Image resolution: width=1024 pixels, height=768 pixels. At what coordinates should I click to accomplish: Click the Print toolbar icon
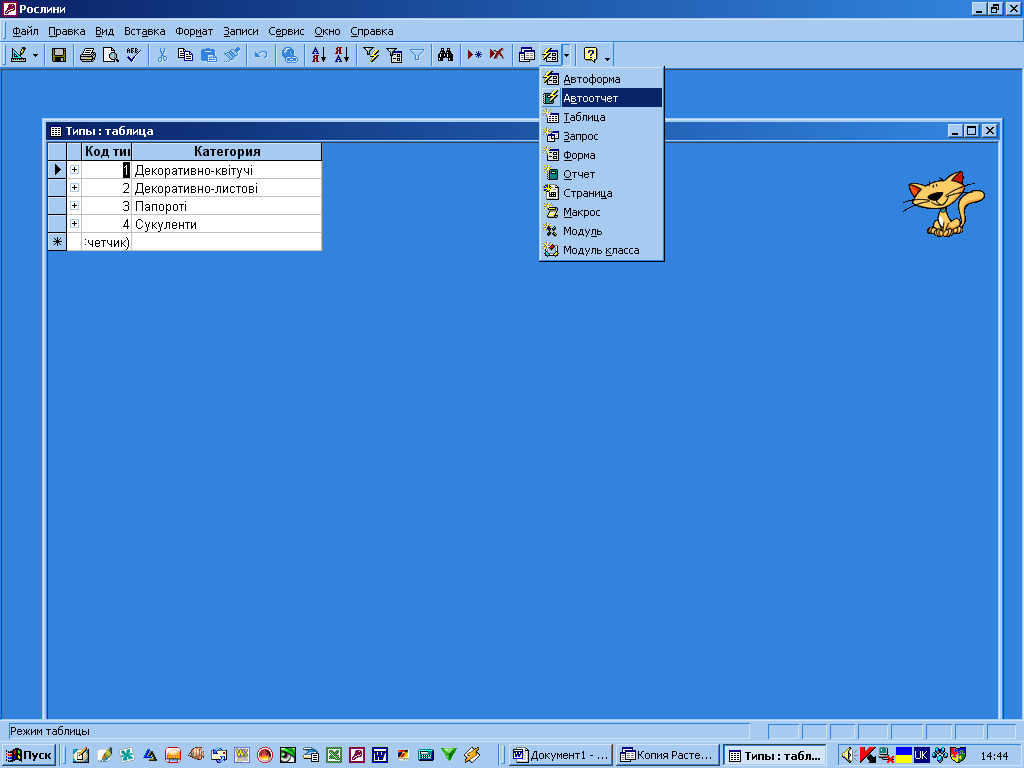pyautogui.click(x=88, y=55)
